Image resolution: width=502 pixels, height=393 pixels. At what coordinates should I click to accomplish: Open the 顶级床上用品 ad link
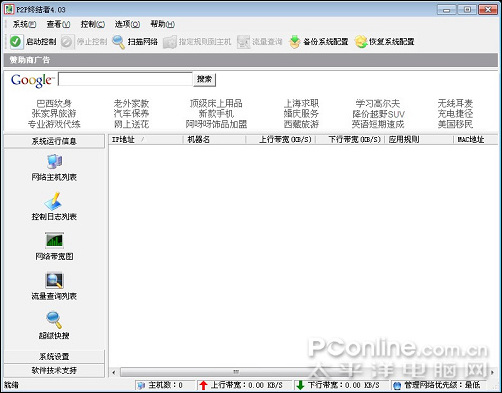(216, 103)
